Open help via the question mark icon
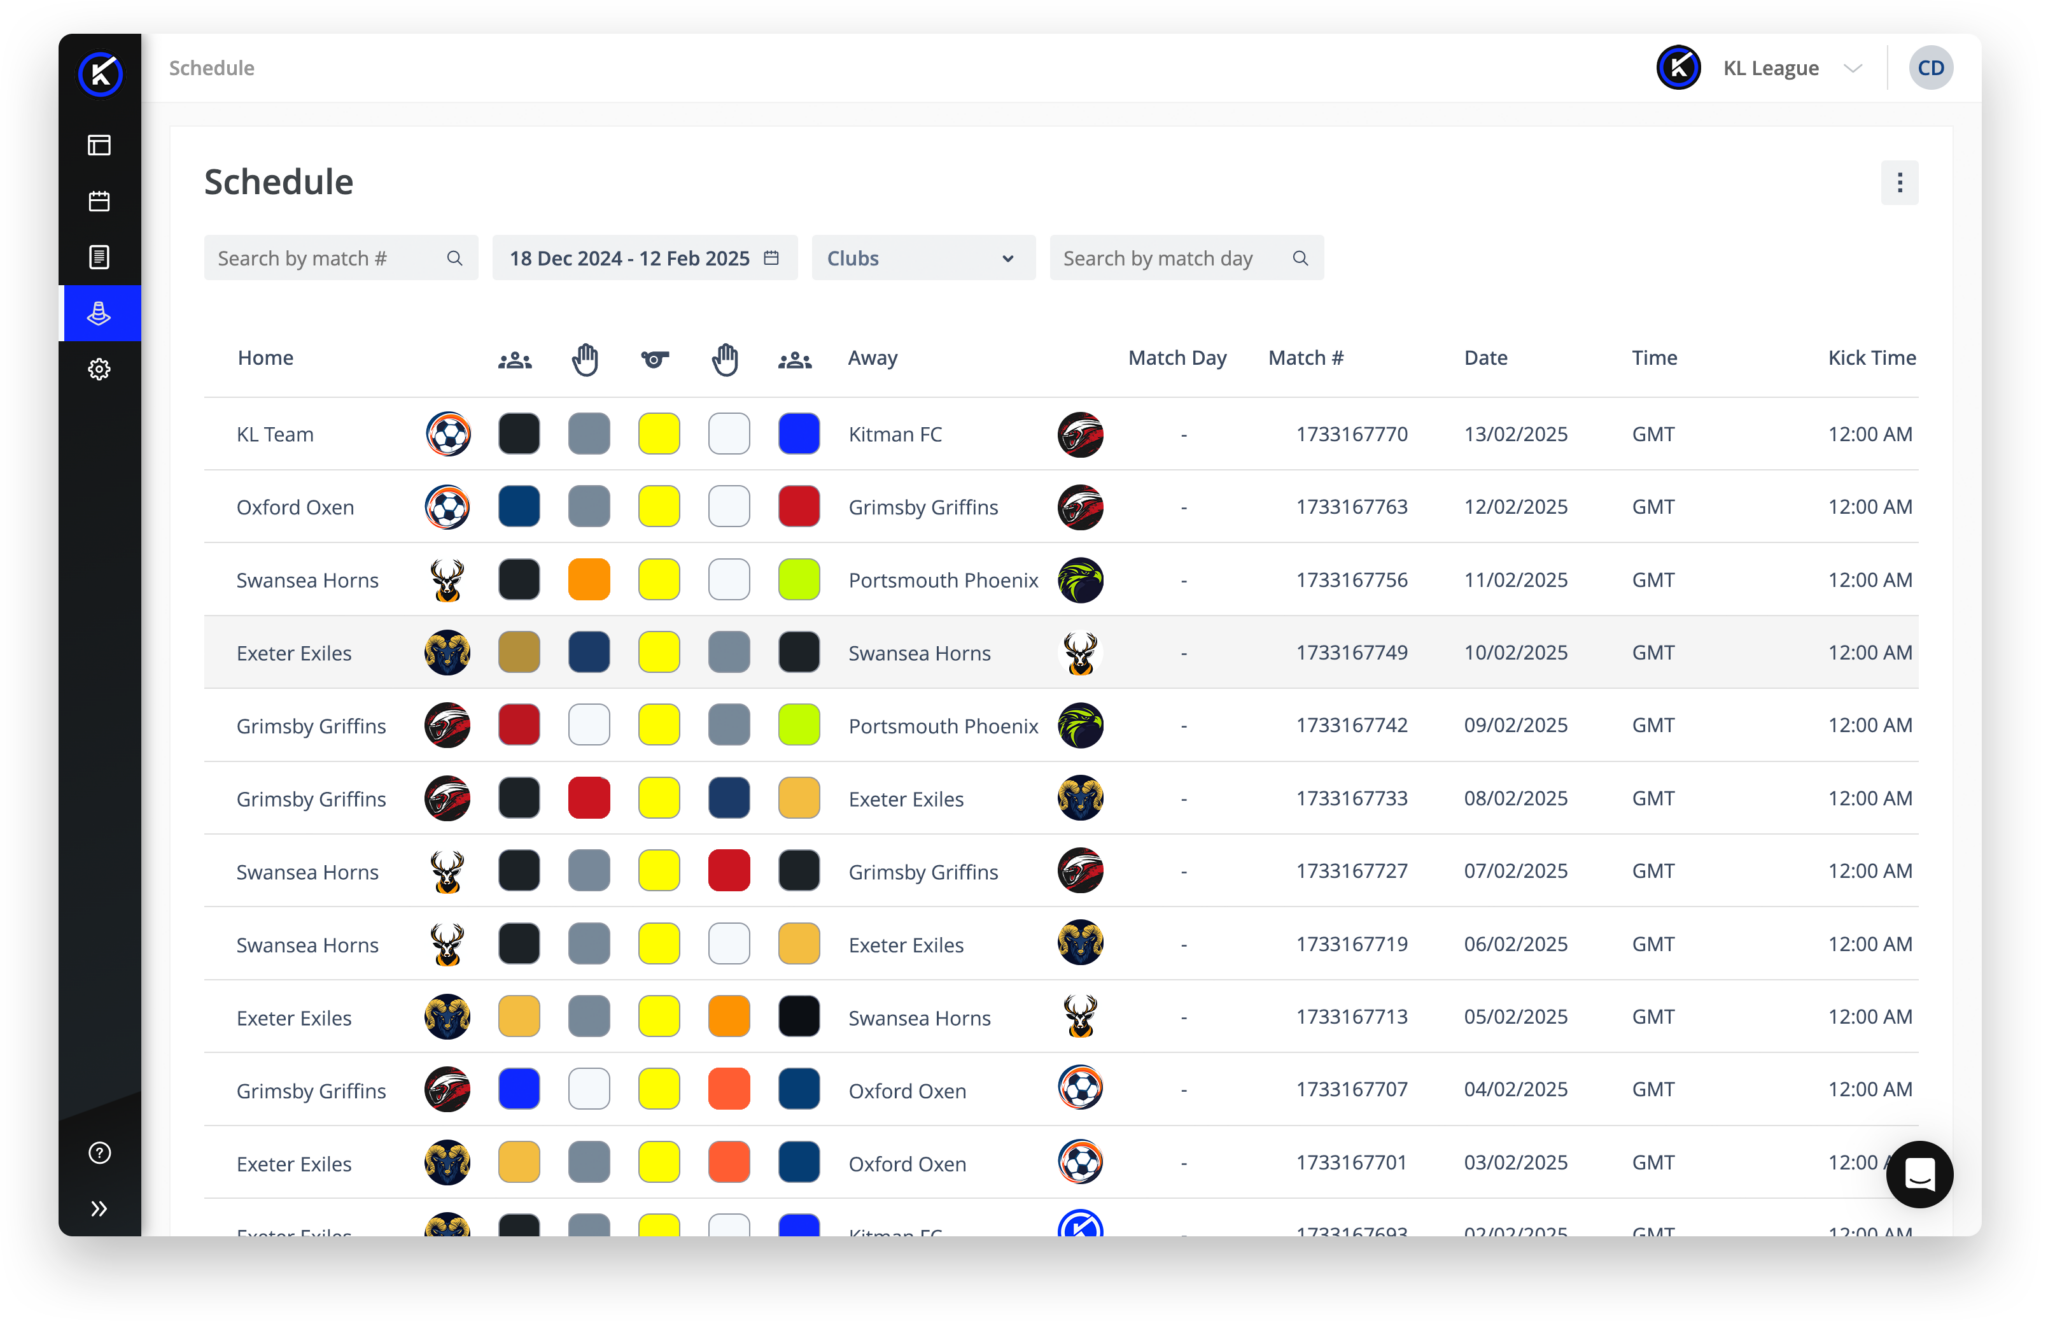The height and width of the screenshot is (1335, 2048). 100,1152
